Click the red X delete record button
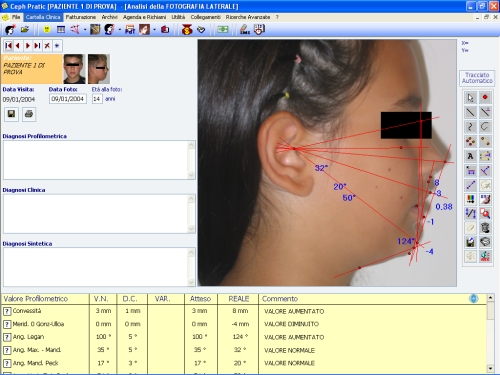This screenshot has width=500, height=375. click(x=47, y=46)
